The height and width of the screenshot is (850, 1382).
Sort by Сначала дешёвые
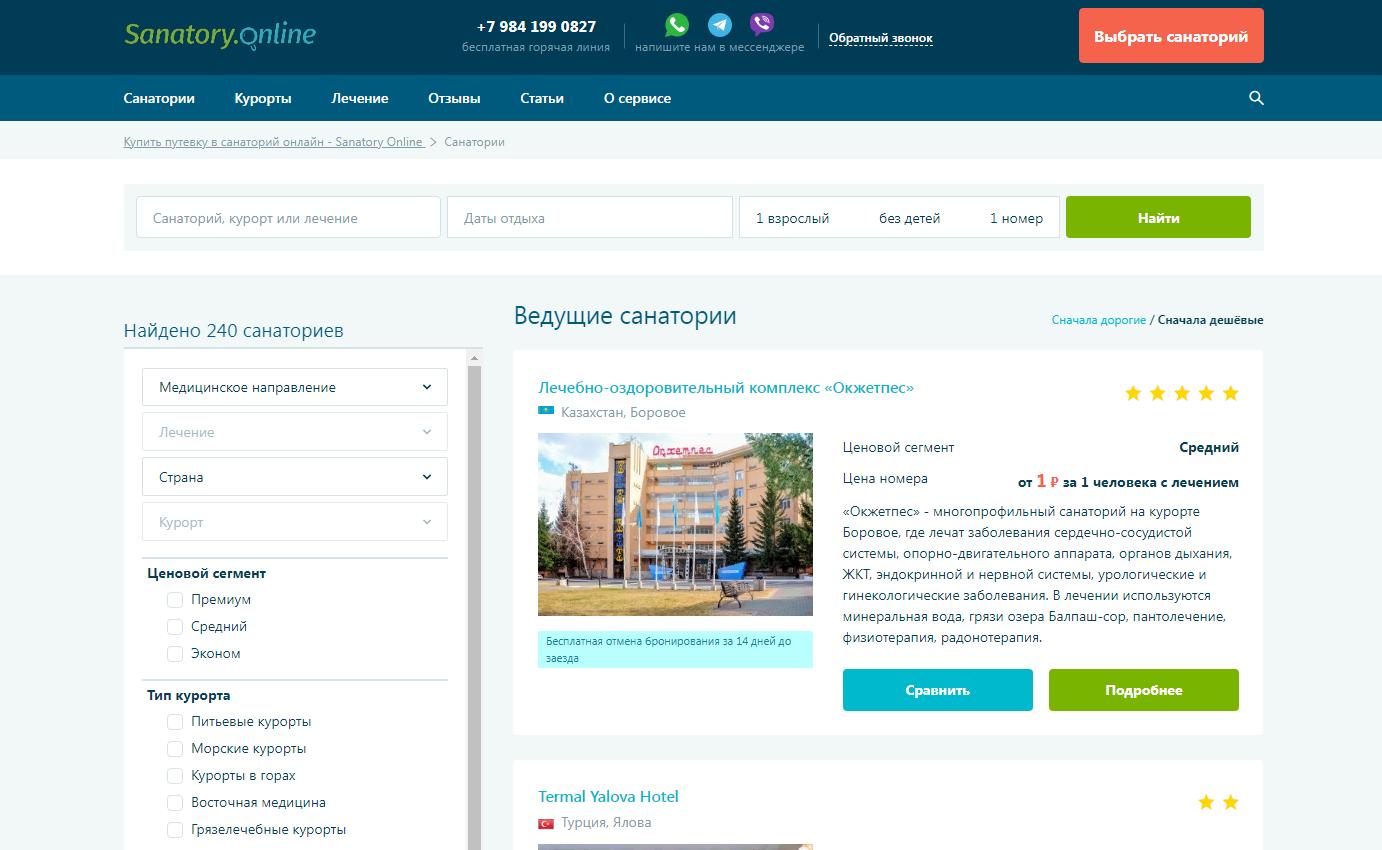pos(1211,320)
